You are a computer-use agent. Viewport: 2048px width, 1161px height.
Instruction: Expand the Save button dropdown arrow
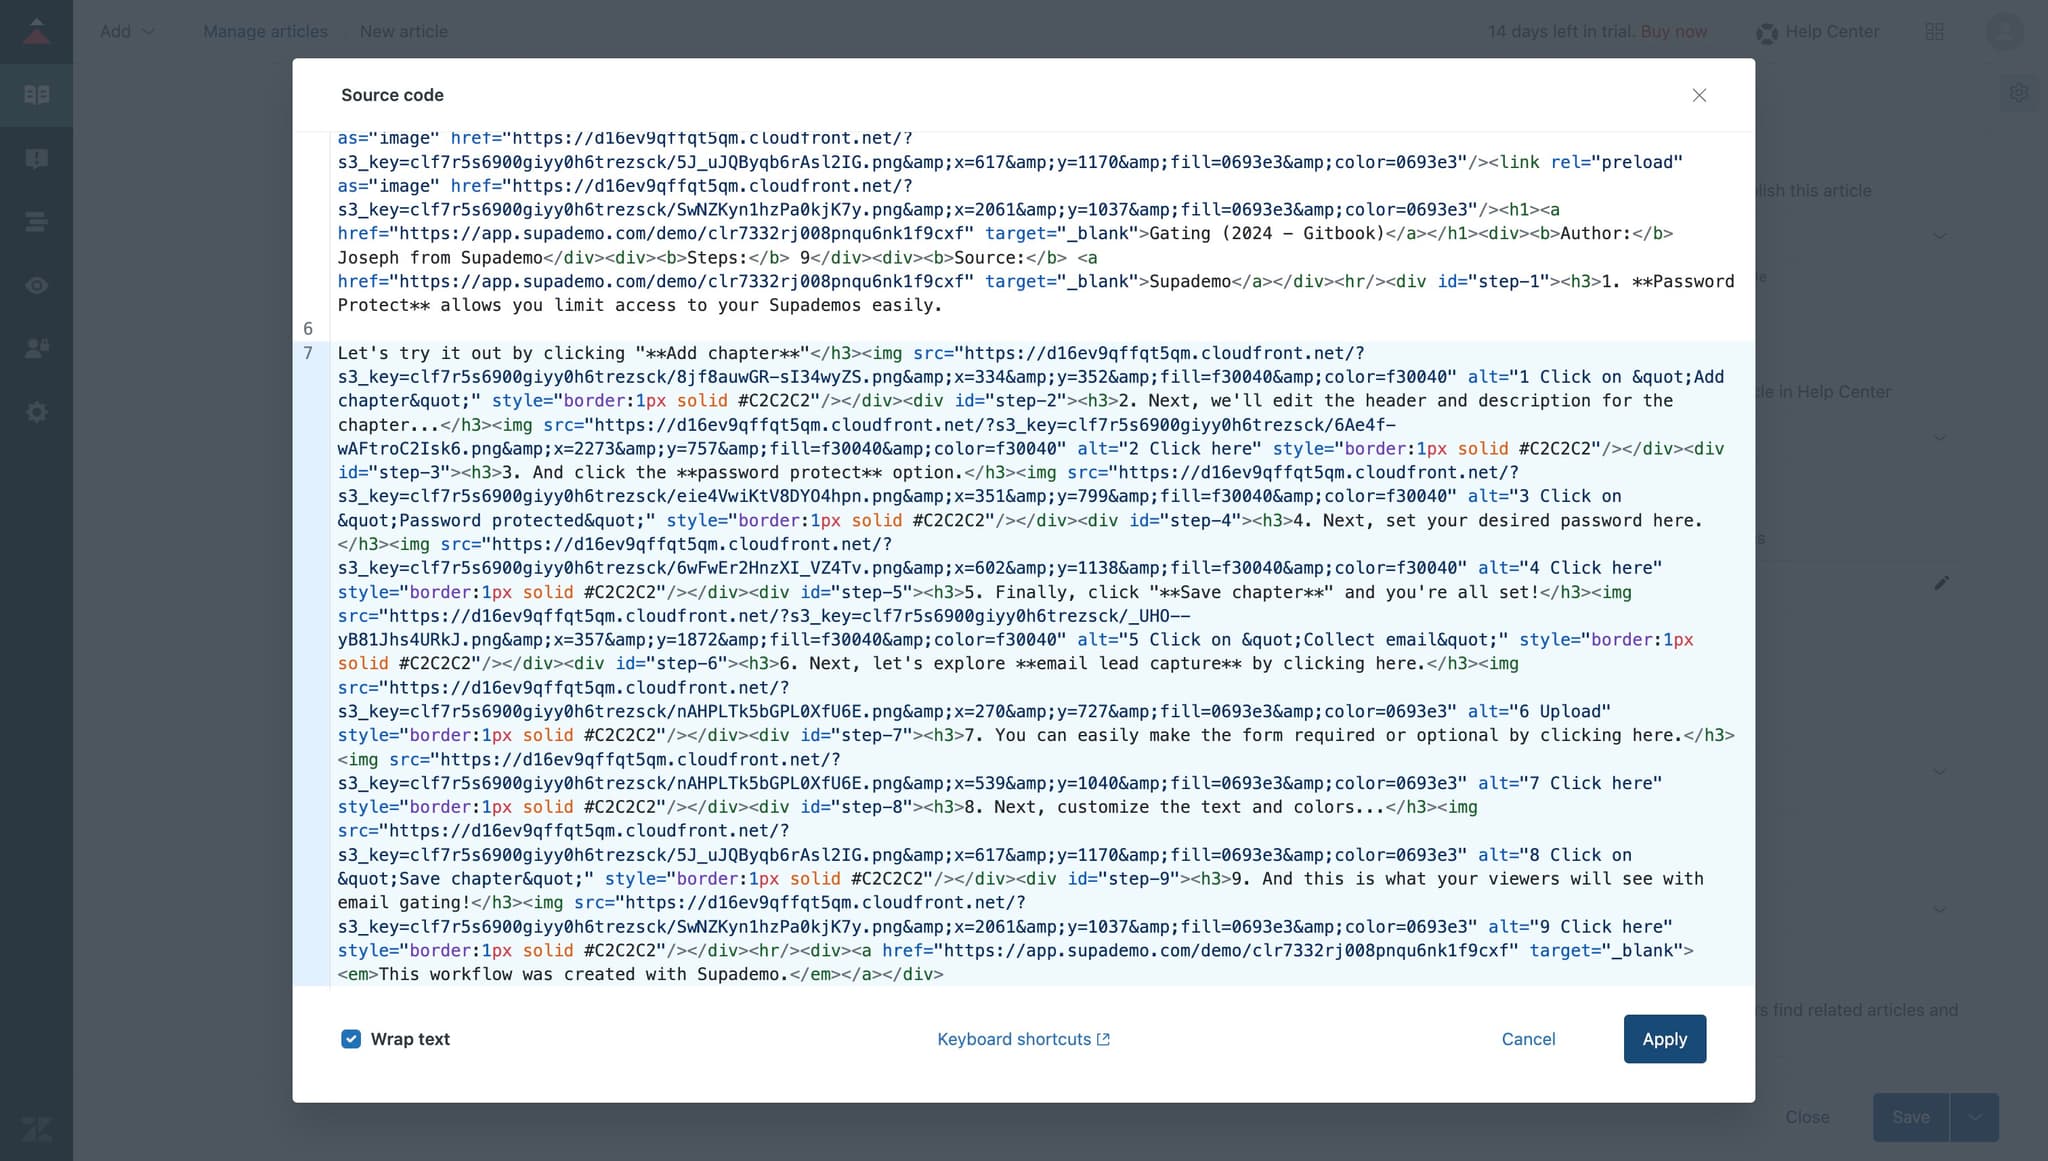coord(1975,1117)
